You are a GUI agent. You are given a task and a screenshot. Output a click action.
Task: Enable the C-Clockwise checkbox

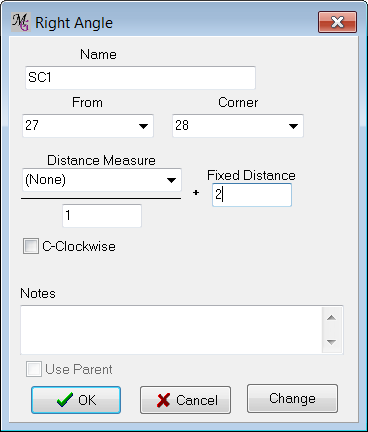(x=31, y=246)
